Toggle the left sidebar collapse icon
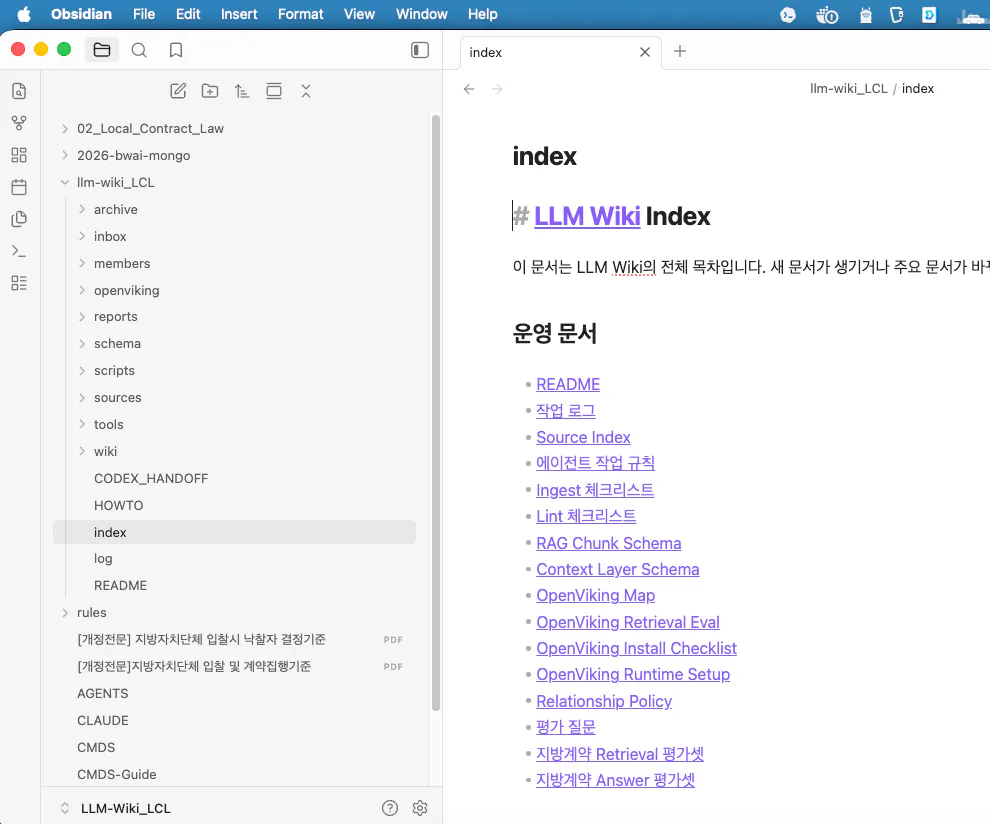The image size is (990, 824). click(420, 50)
